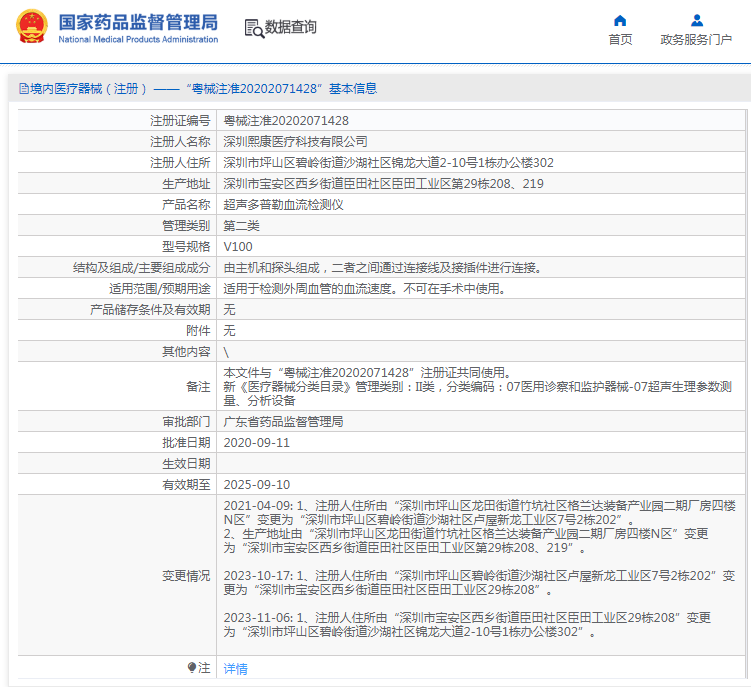Go to 首页 text link
Screen dimensions: 751x687
620,40
